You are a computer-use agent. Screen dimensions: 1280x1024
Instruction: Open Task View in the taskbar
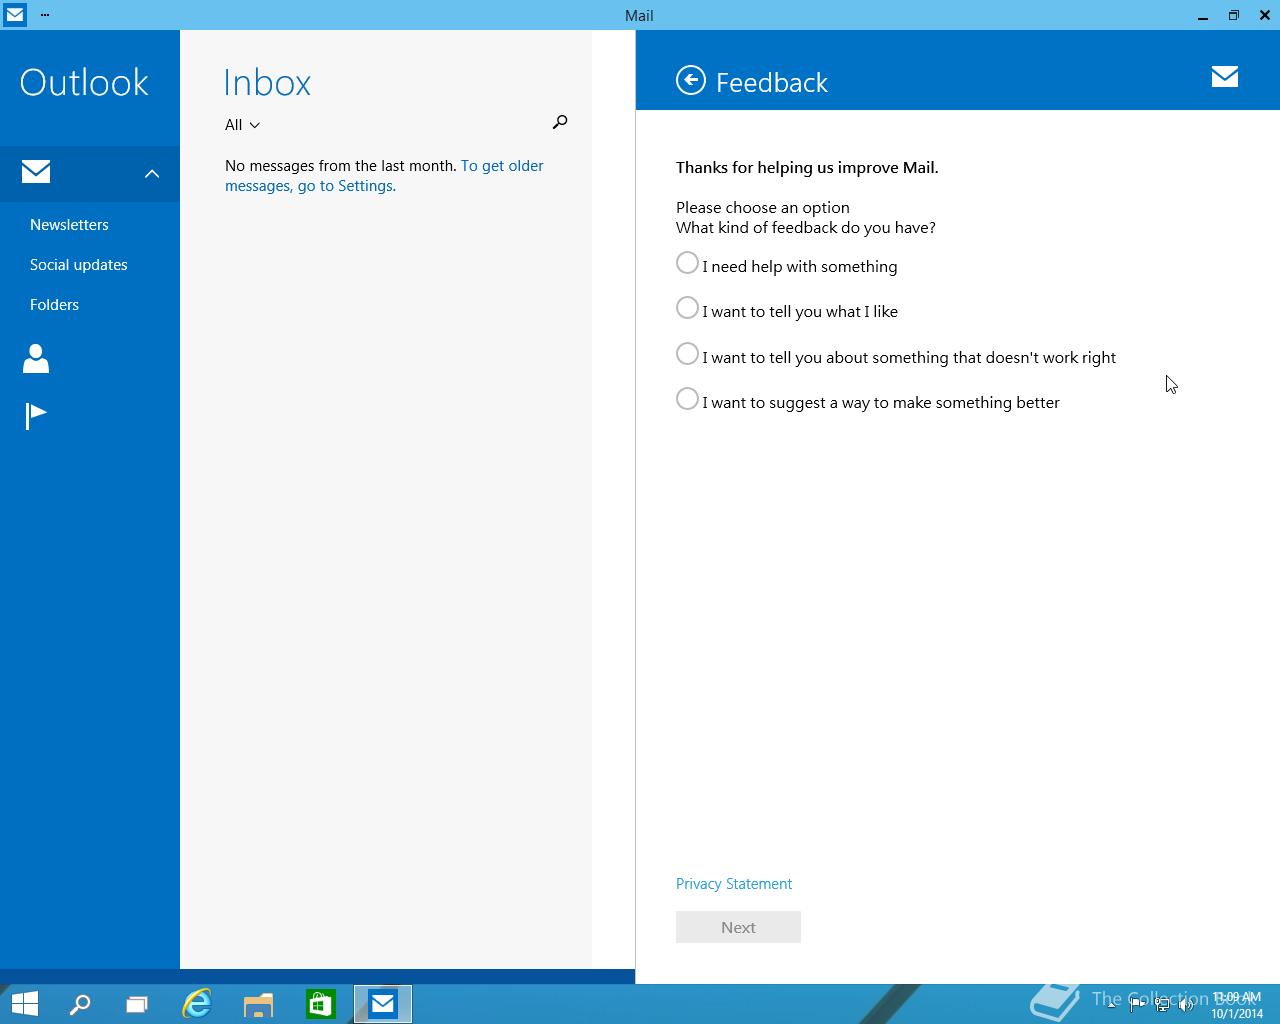click(136, 1004)
